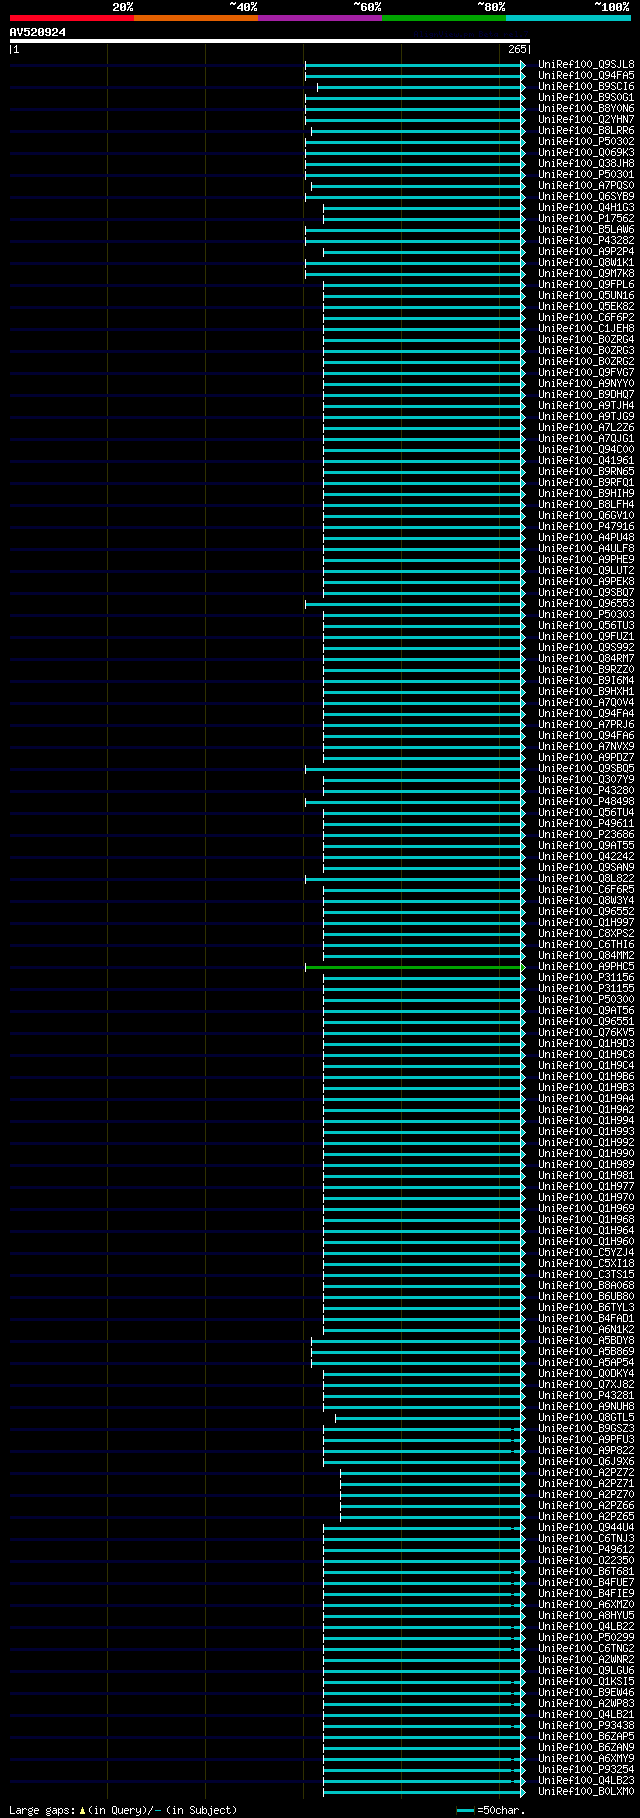Select the UniRef100_A8HYU5 label
640x1818 pixels.
tap(586, 1616)
